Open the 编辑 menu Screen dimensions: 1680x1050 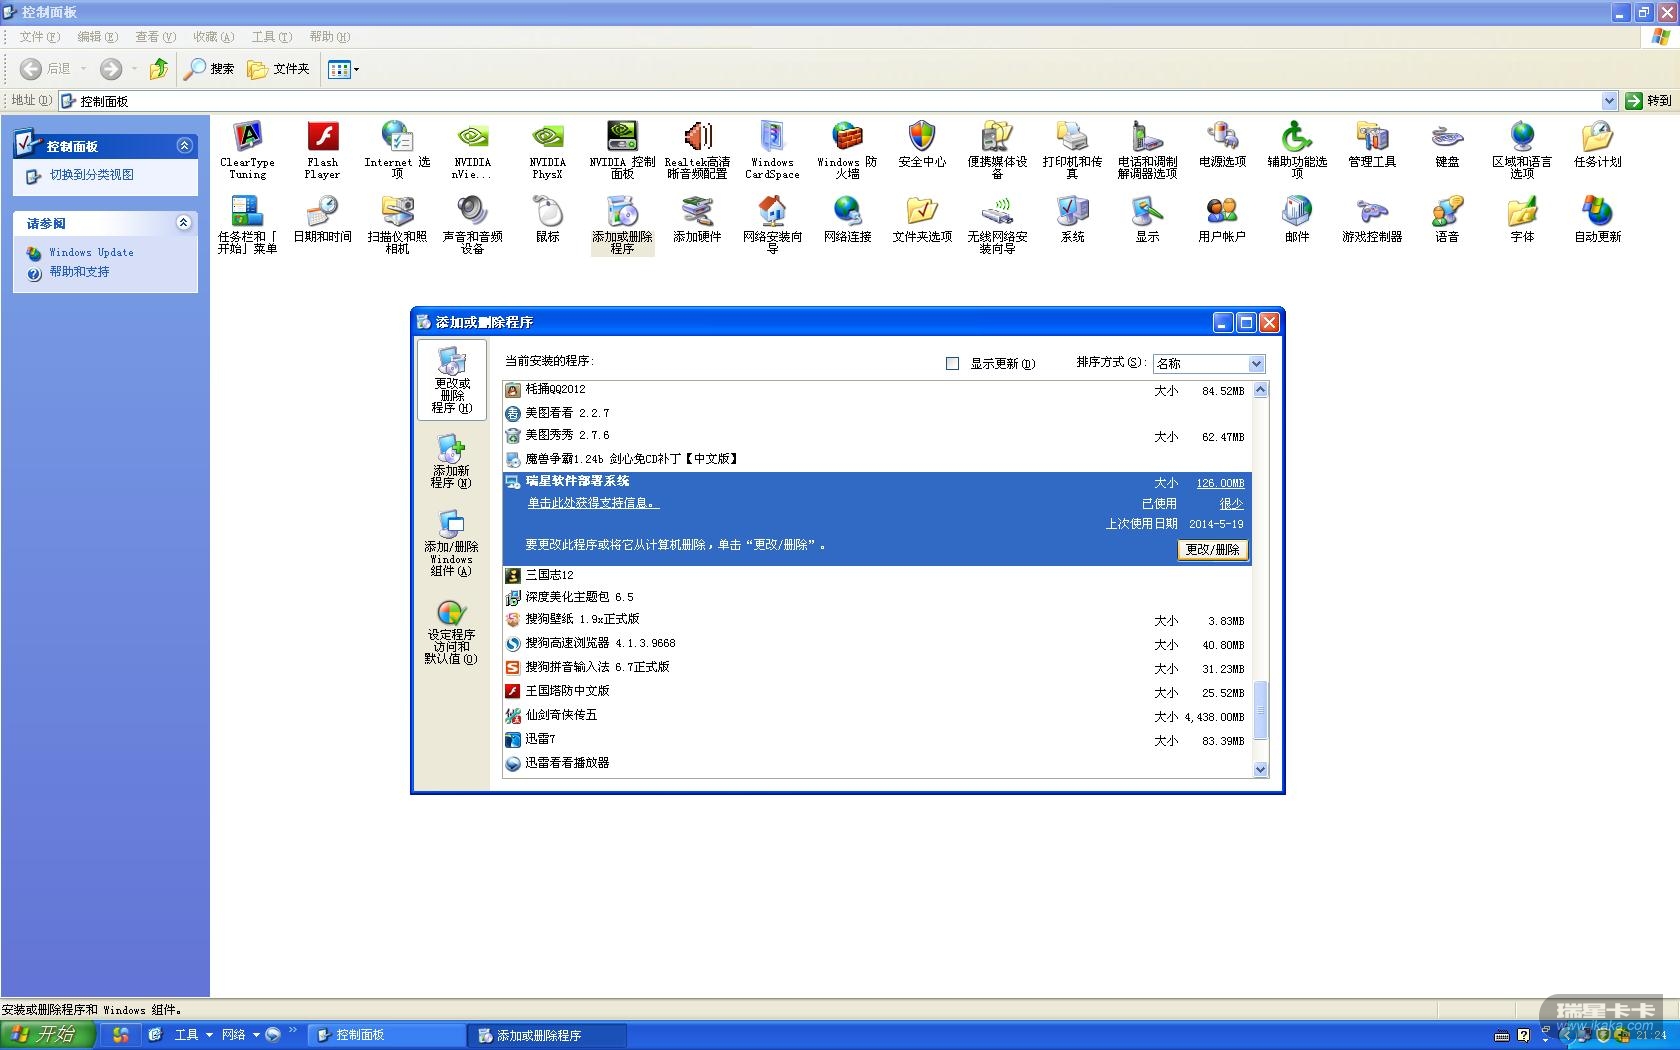97,37
